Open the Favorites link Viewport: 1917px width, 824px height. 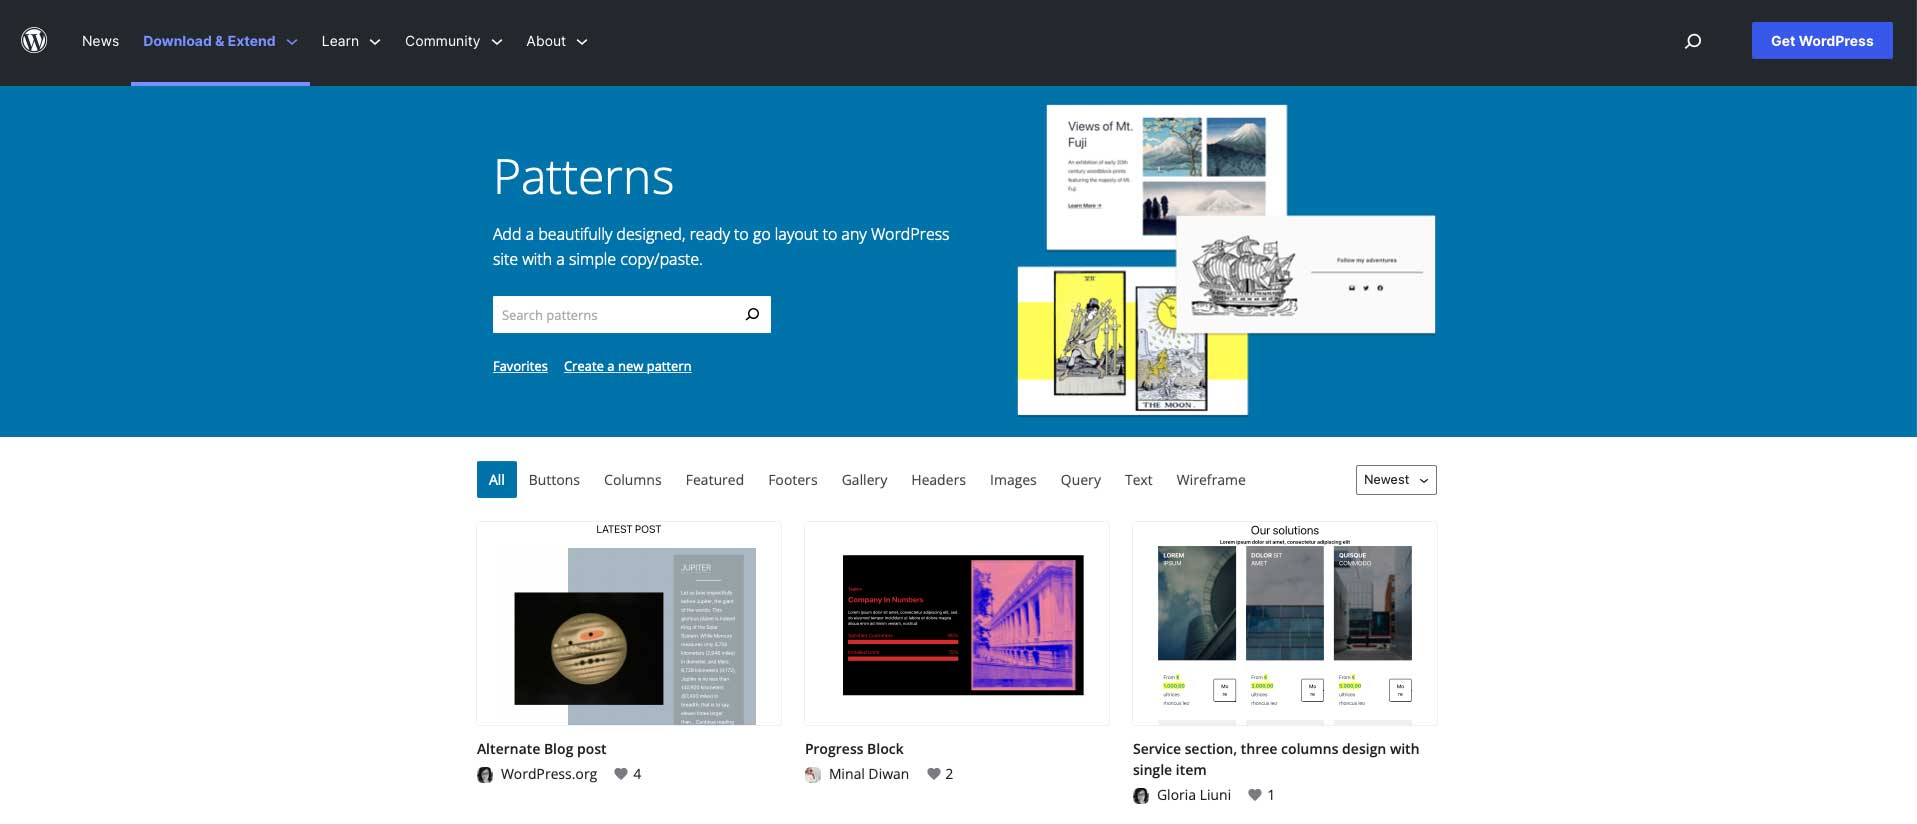520,366
